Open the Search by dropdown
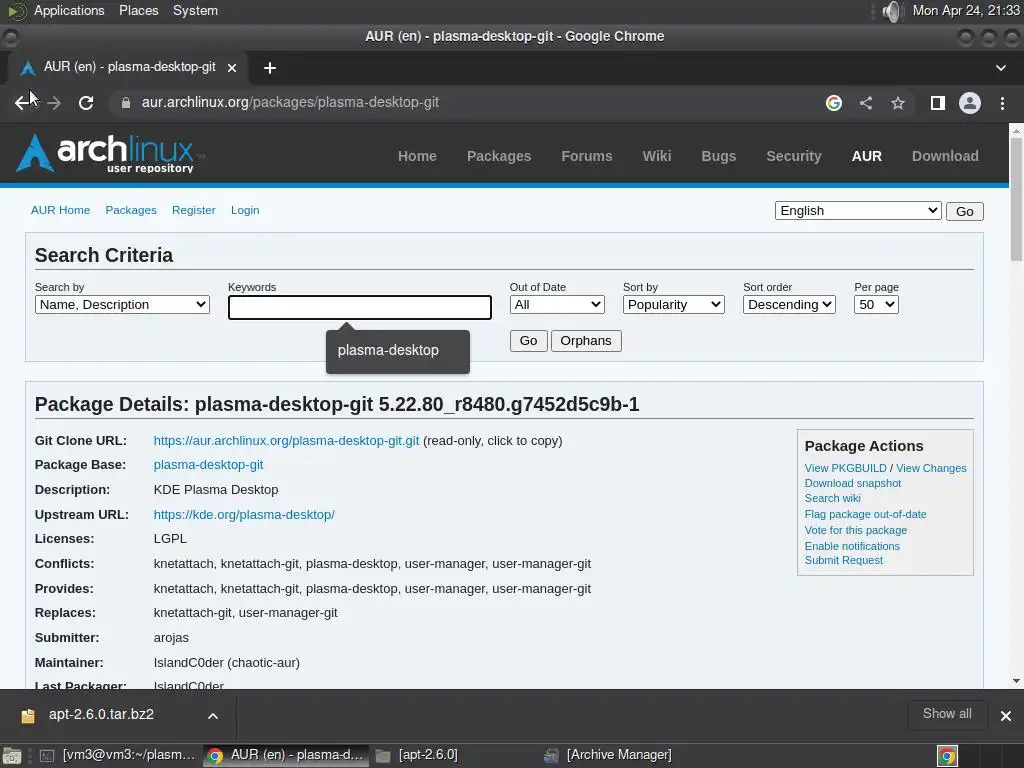This screenshot has height=768, width=1024. click(x=122, y=305)
